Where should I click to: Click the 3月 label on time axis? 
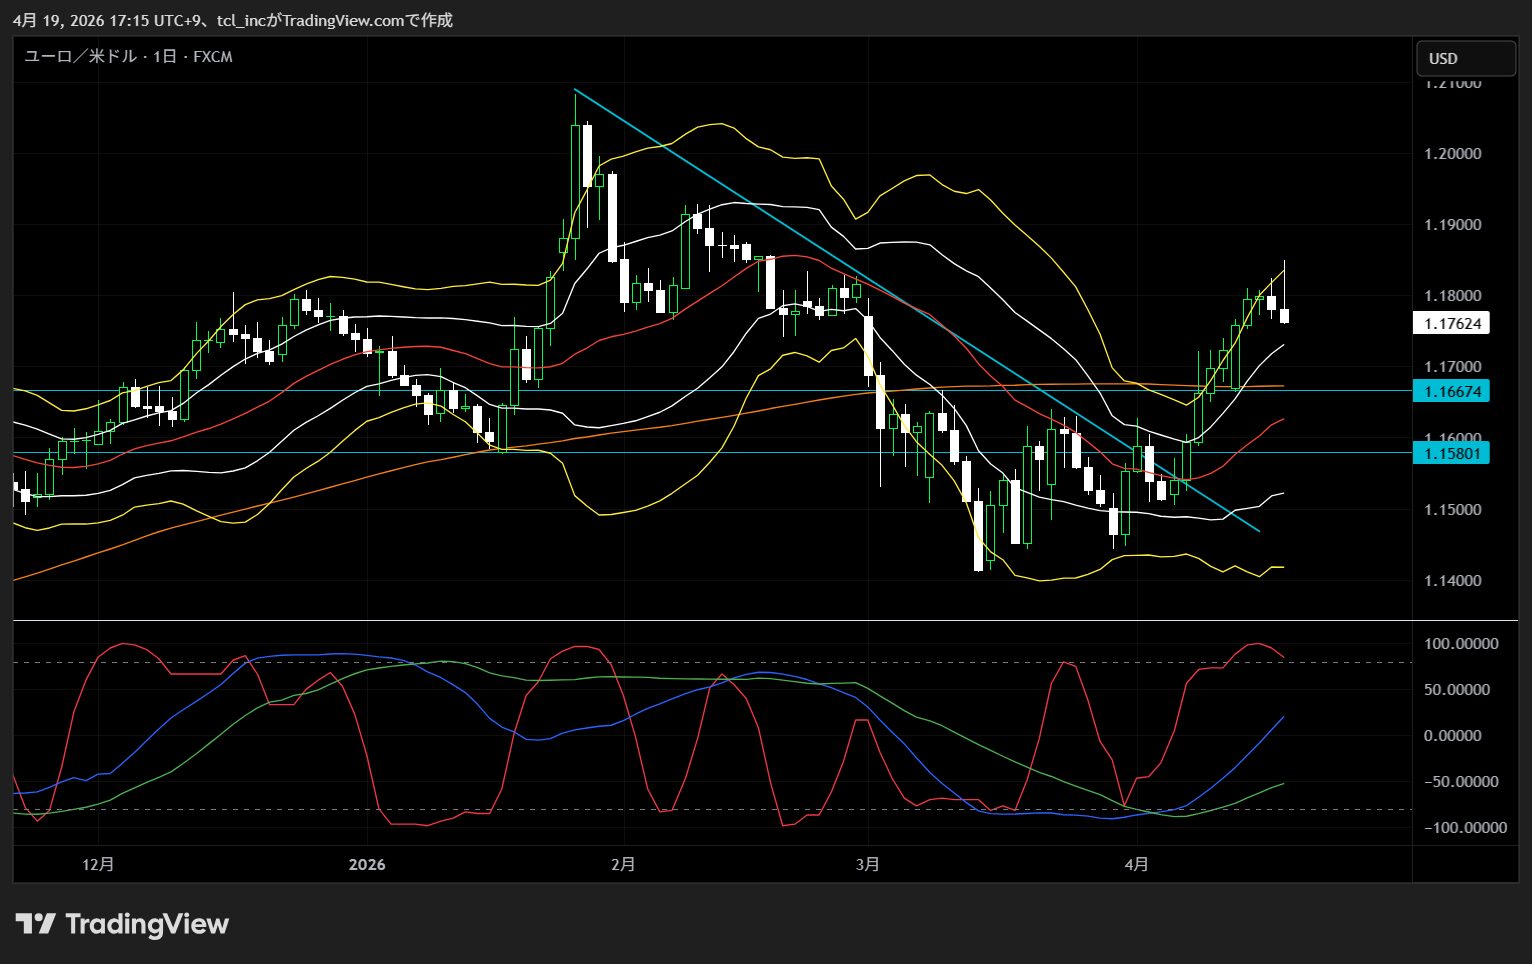(868, 864)
